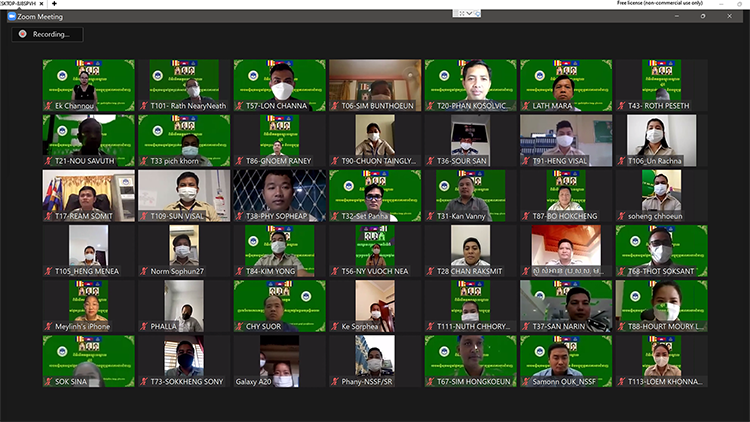Click the Zoom logo in title bar
Viewport: 750px width, 422px height.
[7, 16]
